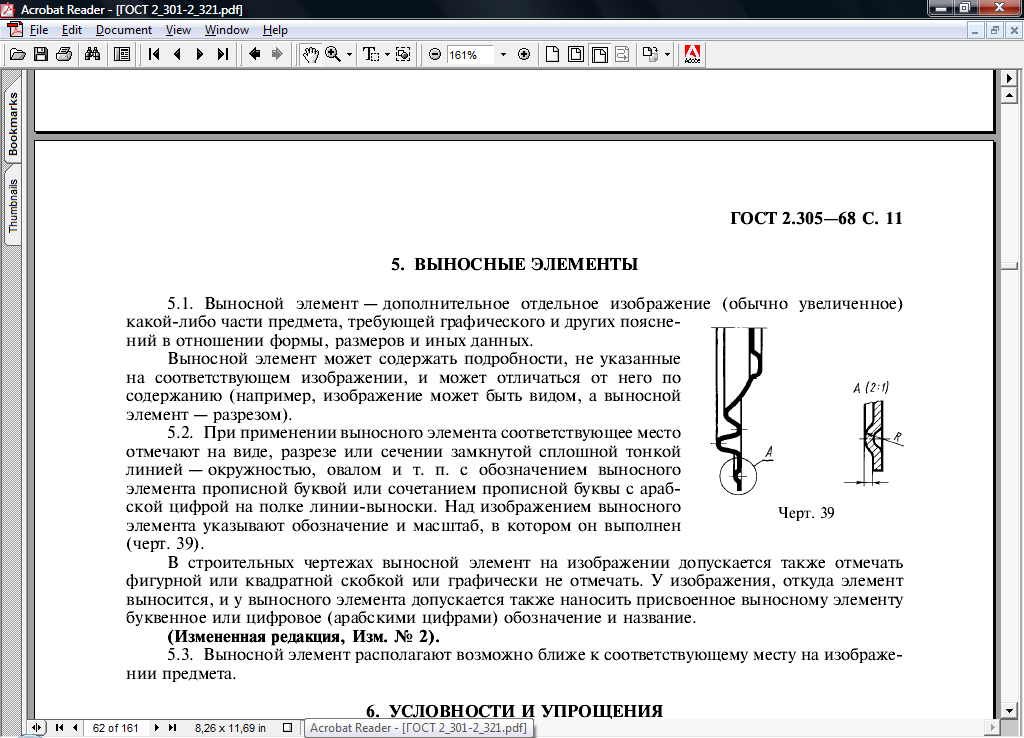Go to the first page in toolbar
The image size is (1024, 738).
[154, 54]
